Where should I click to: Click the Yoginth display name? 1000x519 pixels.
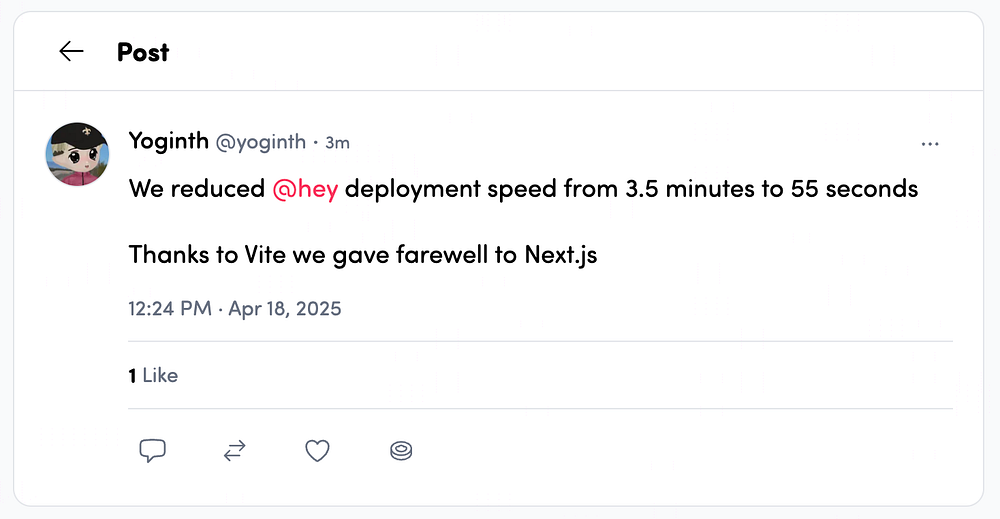169,141
